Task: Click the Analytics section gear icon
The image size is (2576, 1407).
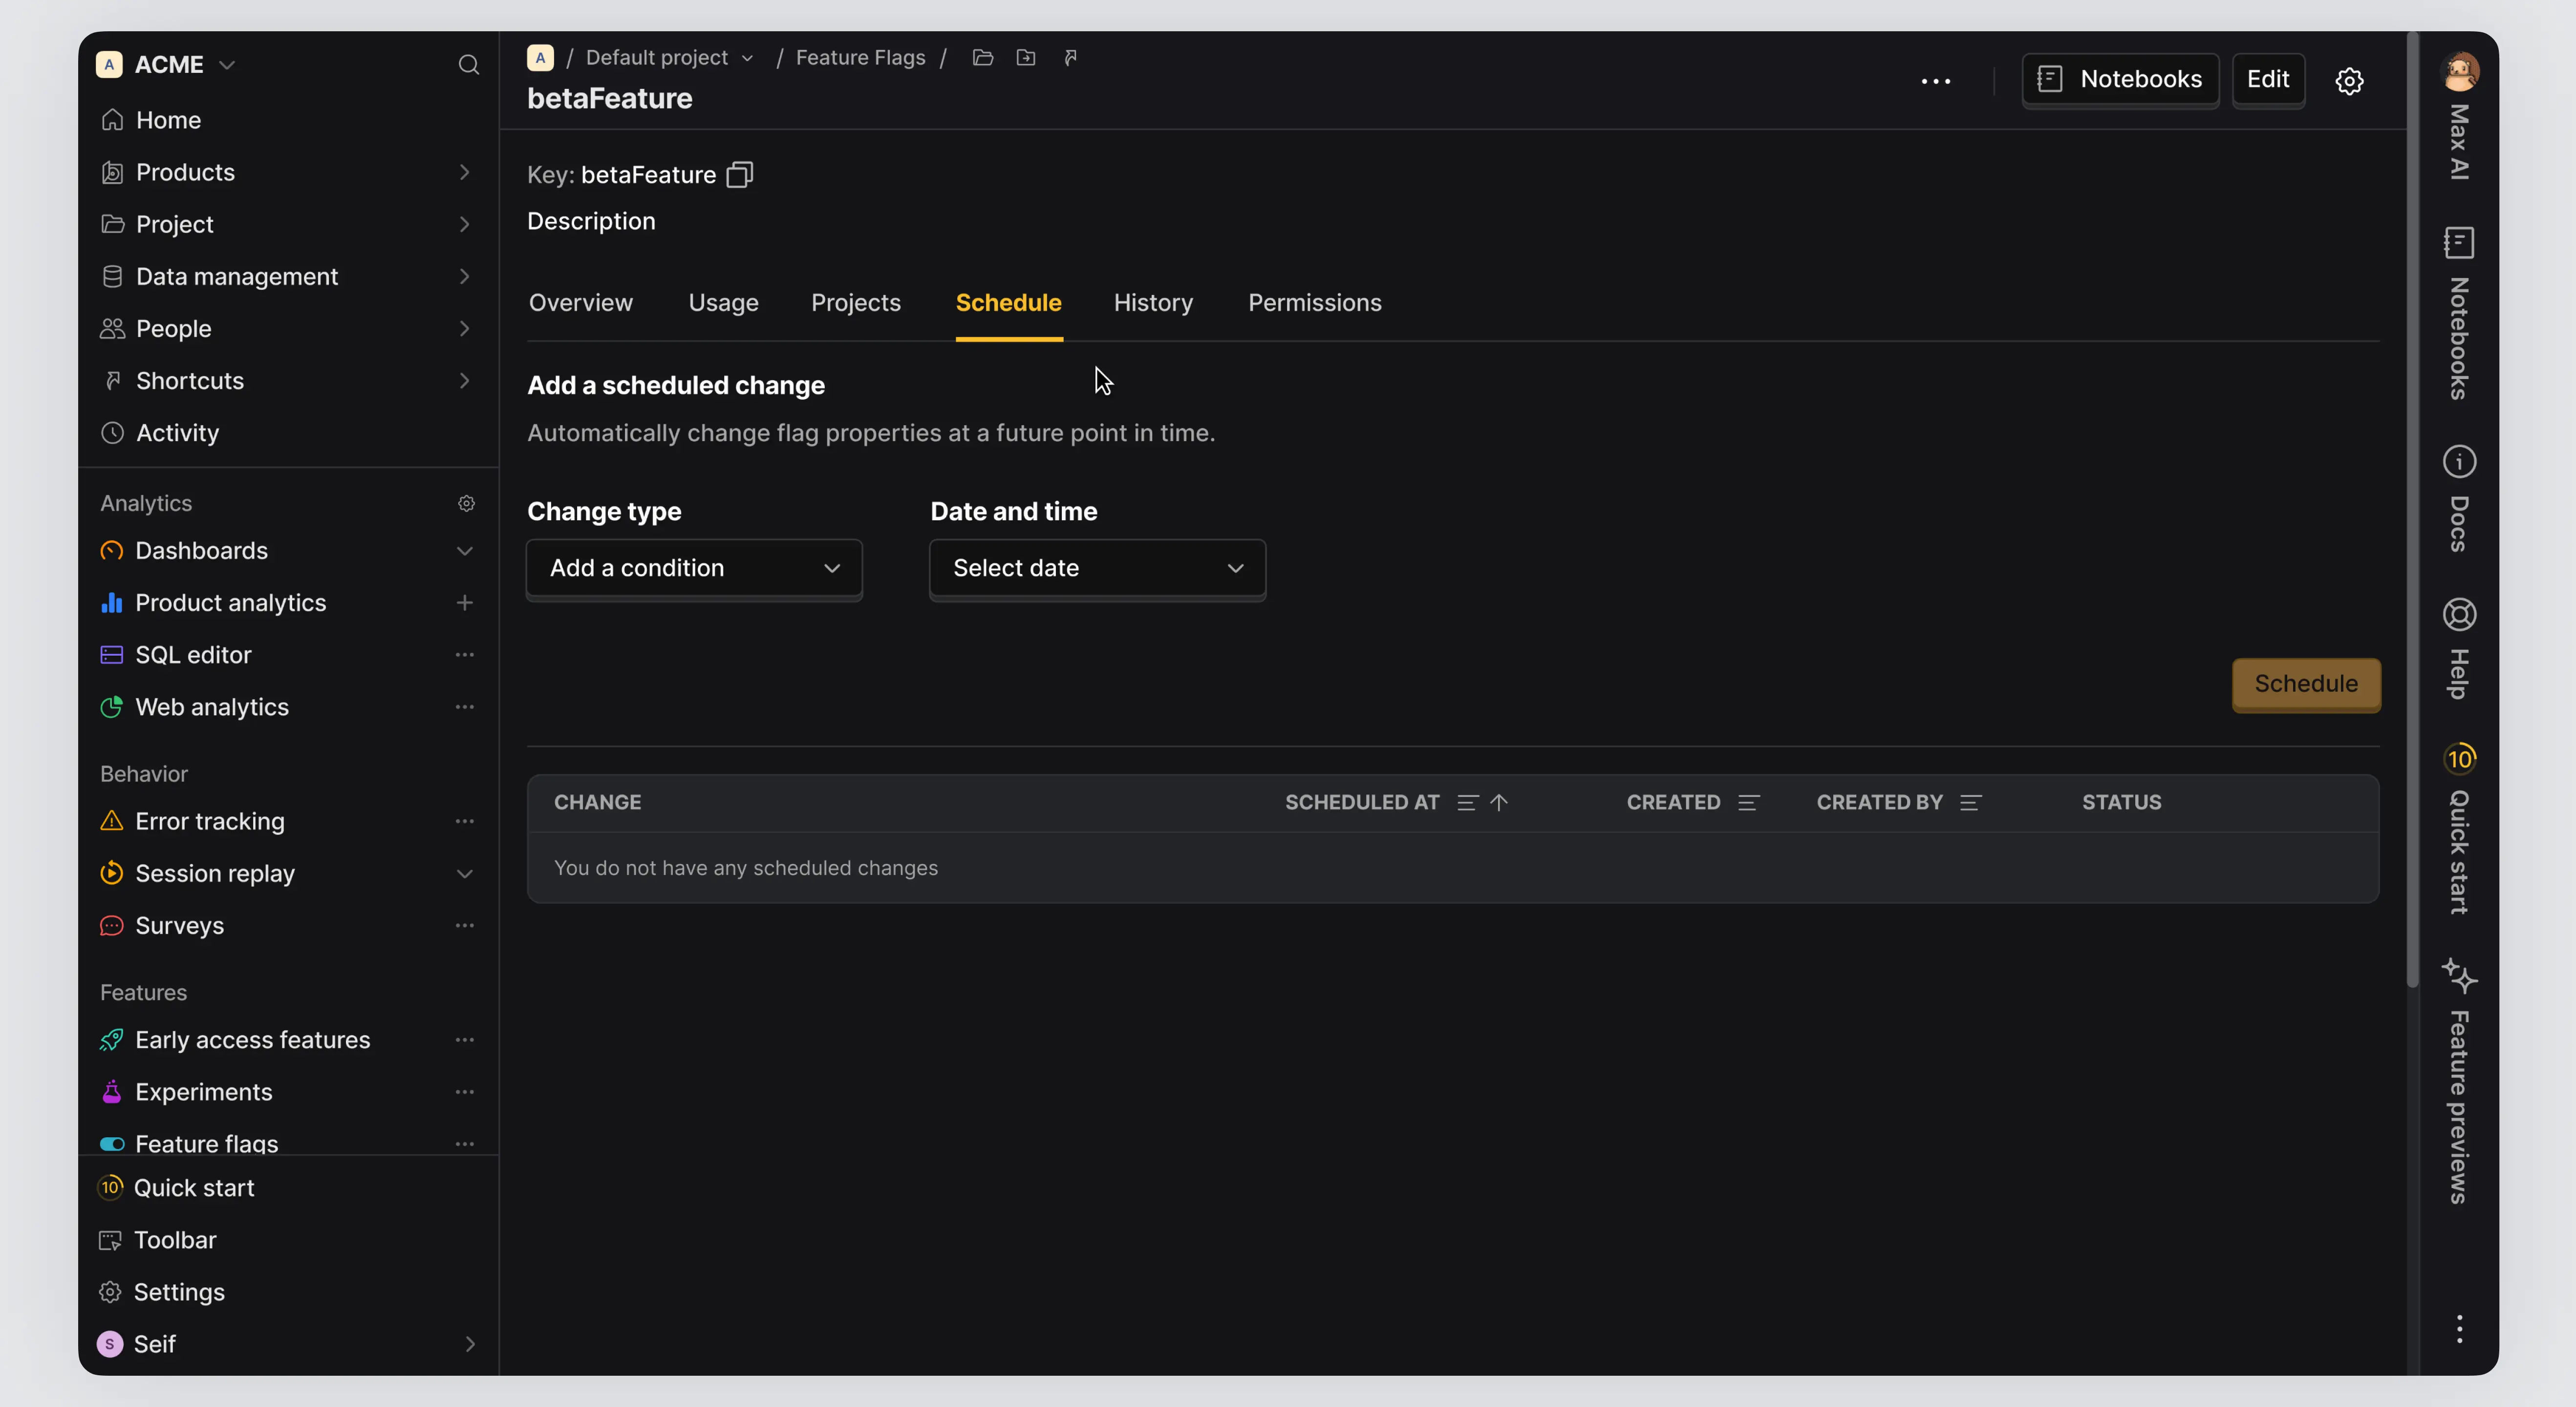Action: 466,503
